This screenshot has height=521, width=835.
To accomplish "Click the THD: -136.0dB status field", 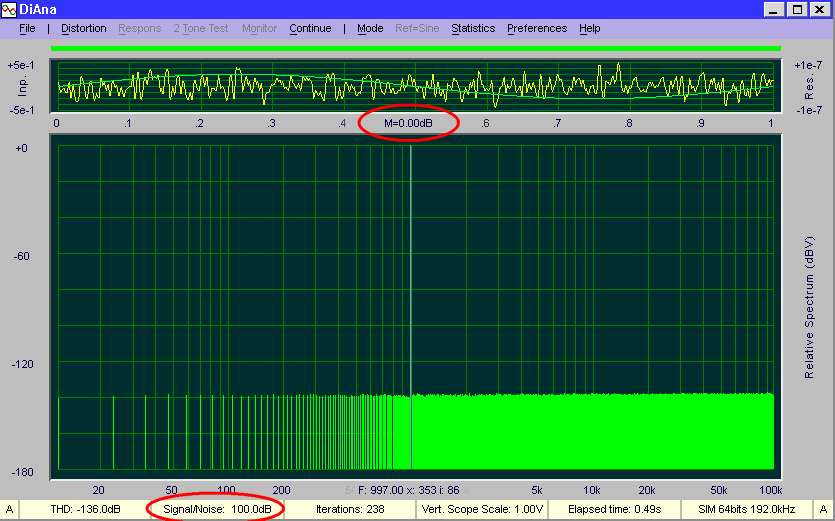I will 85,509.
